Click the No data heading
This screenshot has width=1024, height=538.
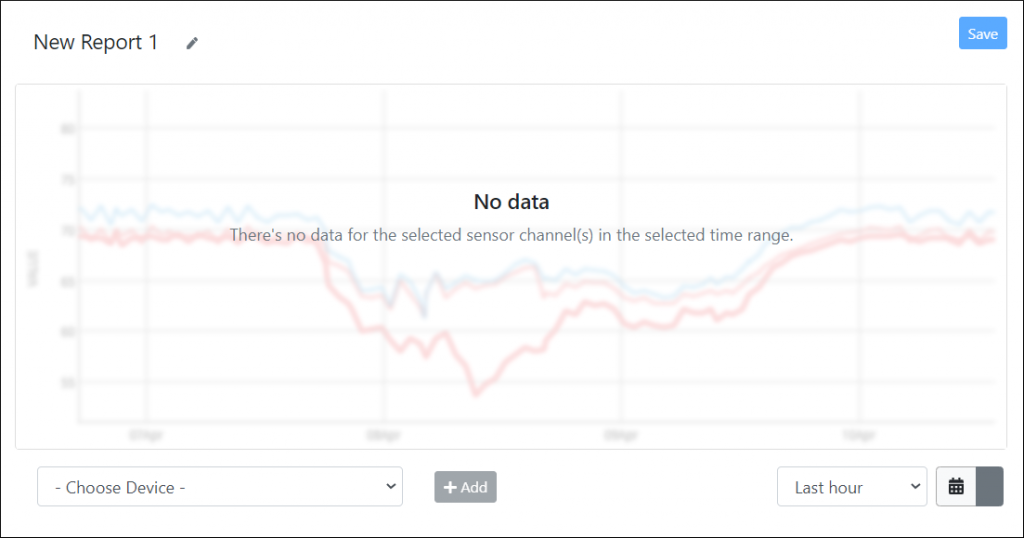coord(511,202)
